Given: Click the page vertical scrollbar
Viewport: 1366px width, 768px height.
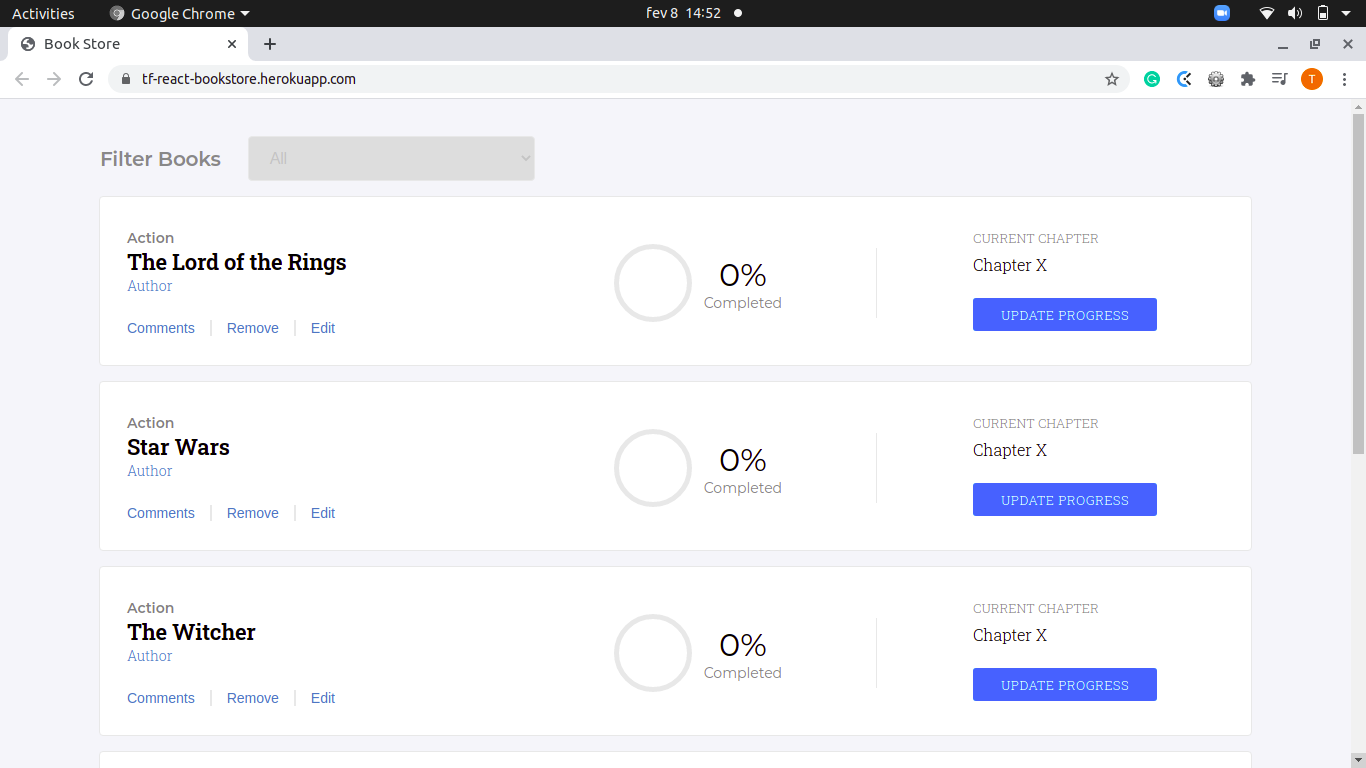Looking at the screenshot, I should (x=1358, y=284).
